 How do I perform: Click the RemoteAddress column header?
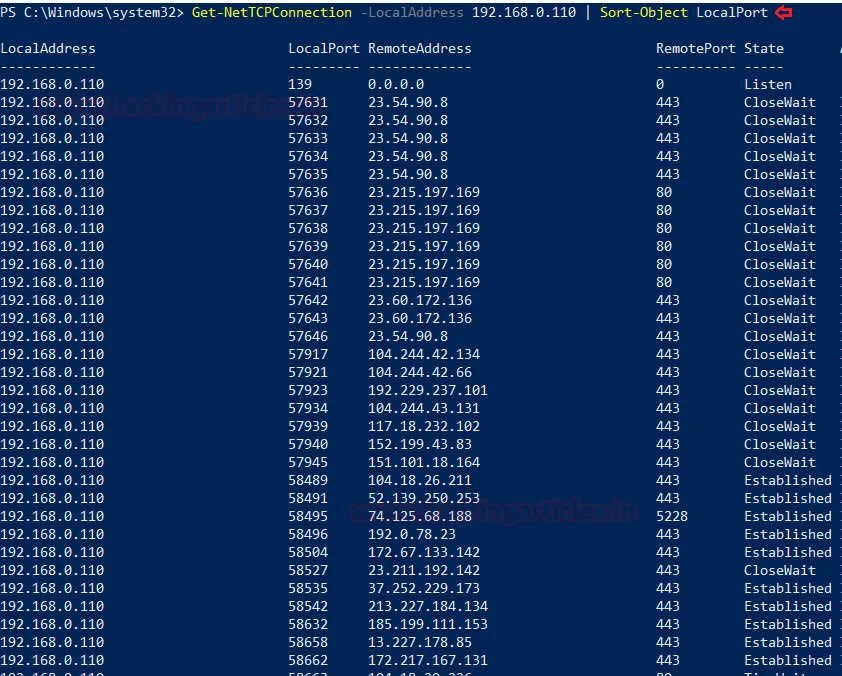pyautogui.click(x=420, y=48)
